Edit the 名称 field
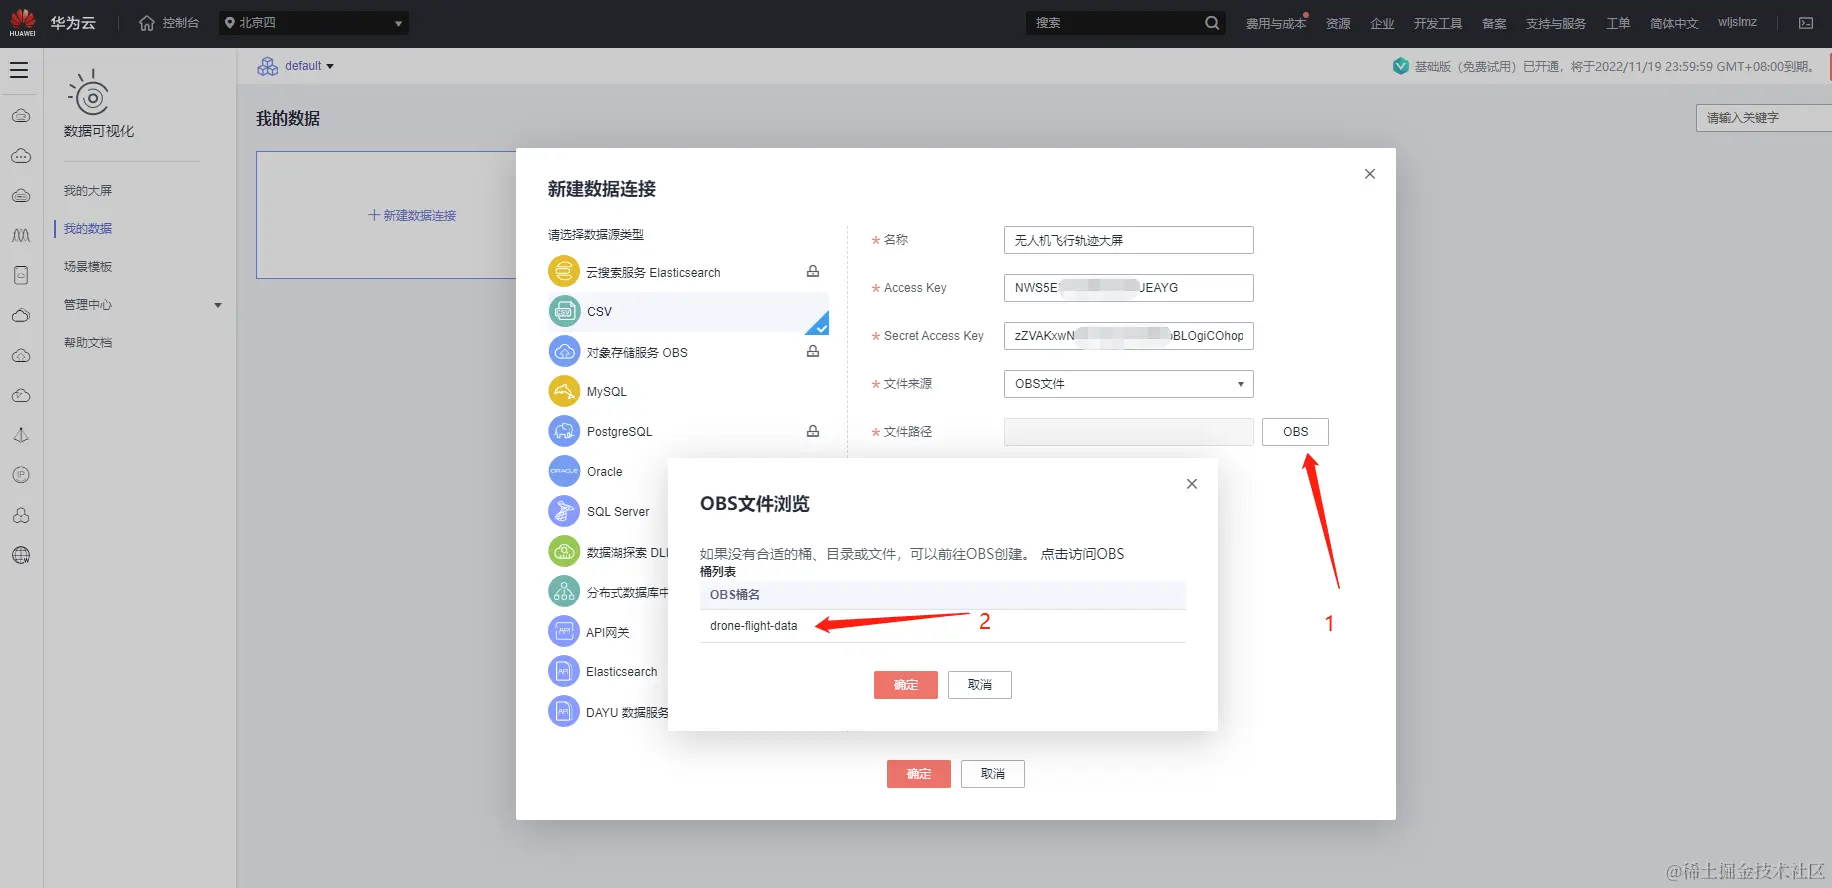The height and width of the screenshot is (888, 1832). pyautogui.click(x=1128, y=240)
